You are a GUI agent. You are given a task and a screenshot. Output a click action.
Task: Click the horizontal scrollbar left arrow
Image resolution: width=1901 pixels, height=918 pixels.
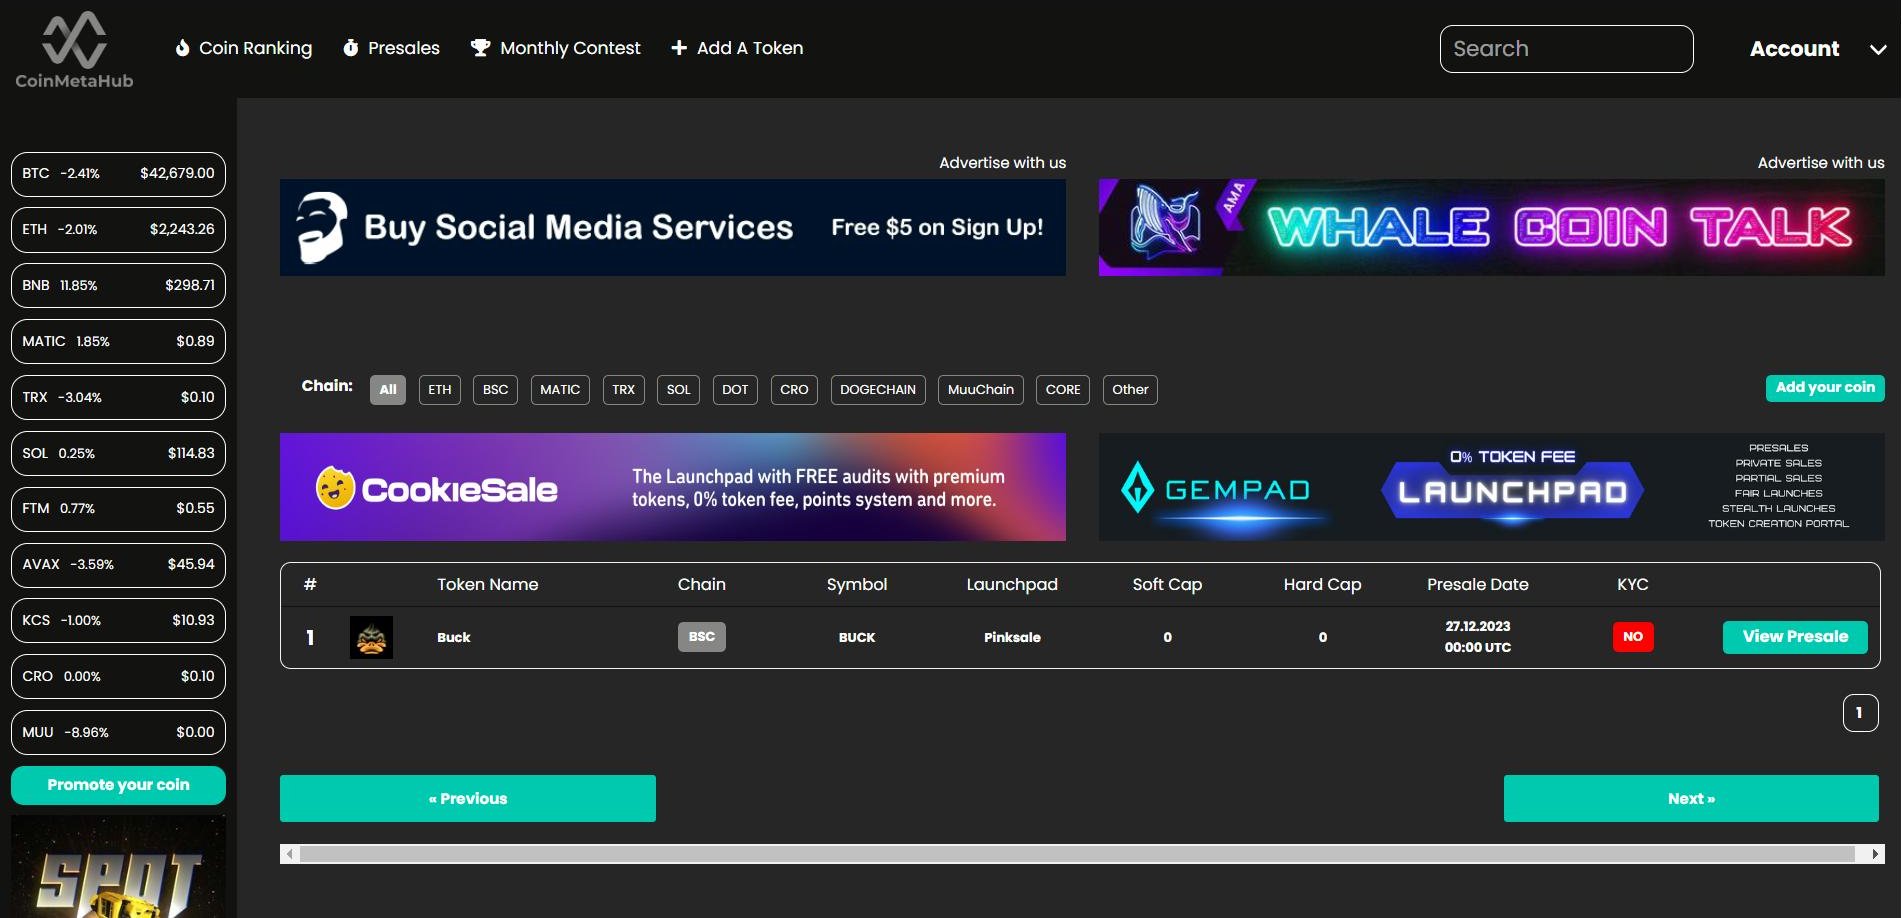point(290,854)
